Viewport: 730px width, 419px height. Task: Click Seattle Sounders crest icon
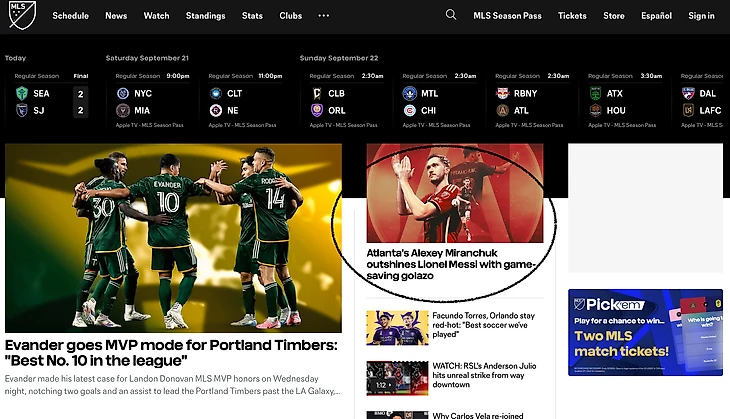[22, 93]
